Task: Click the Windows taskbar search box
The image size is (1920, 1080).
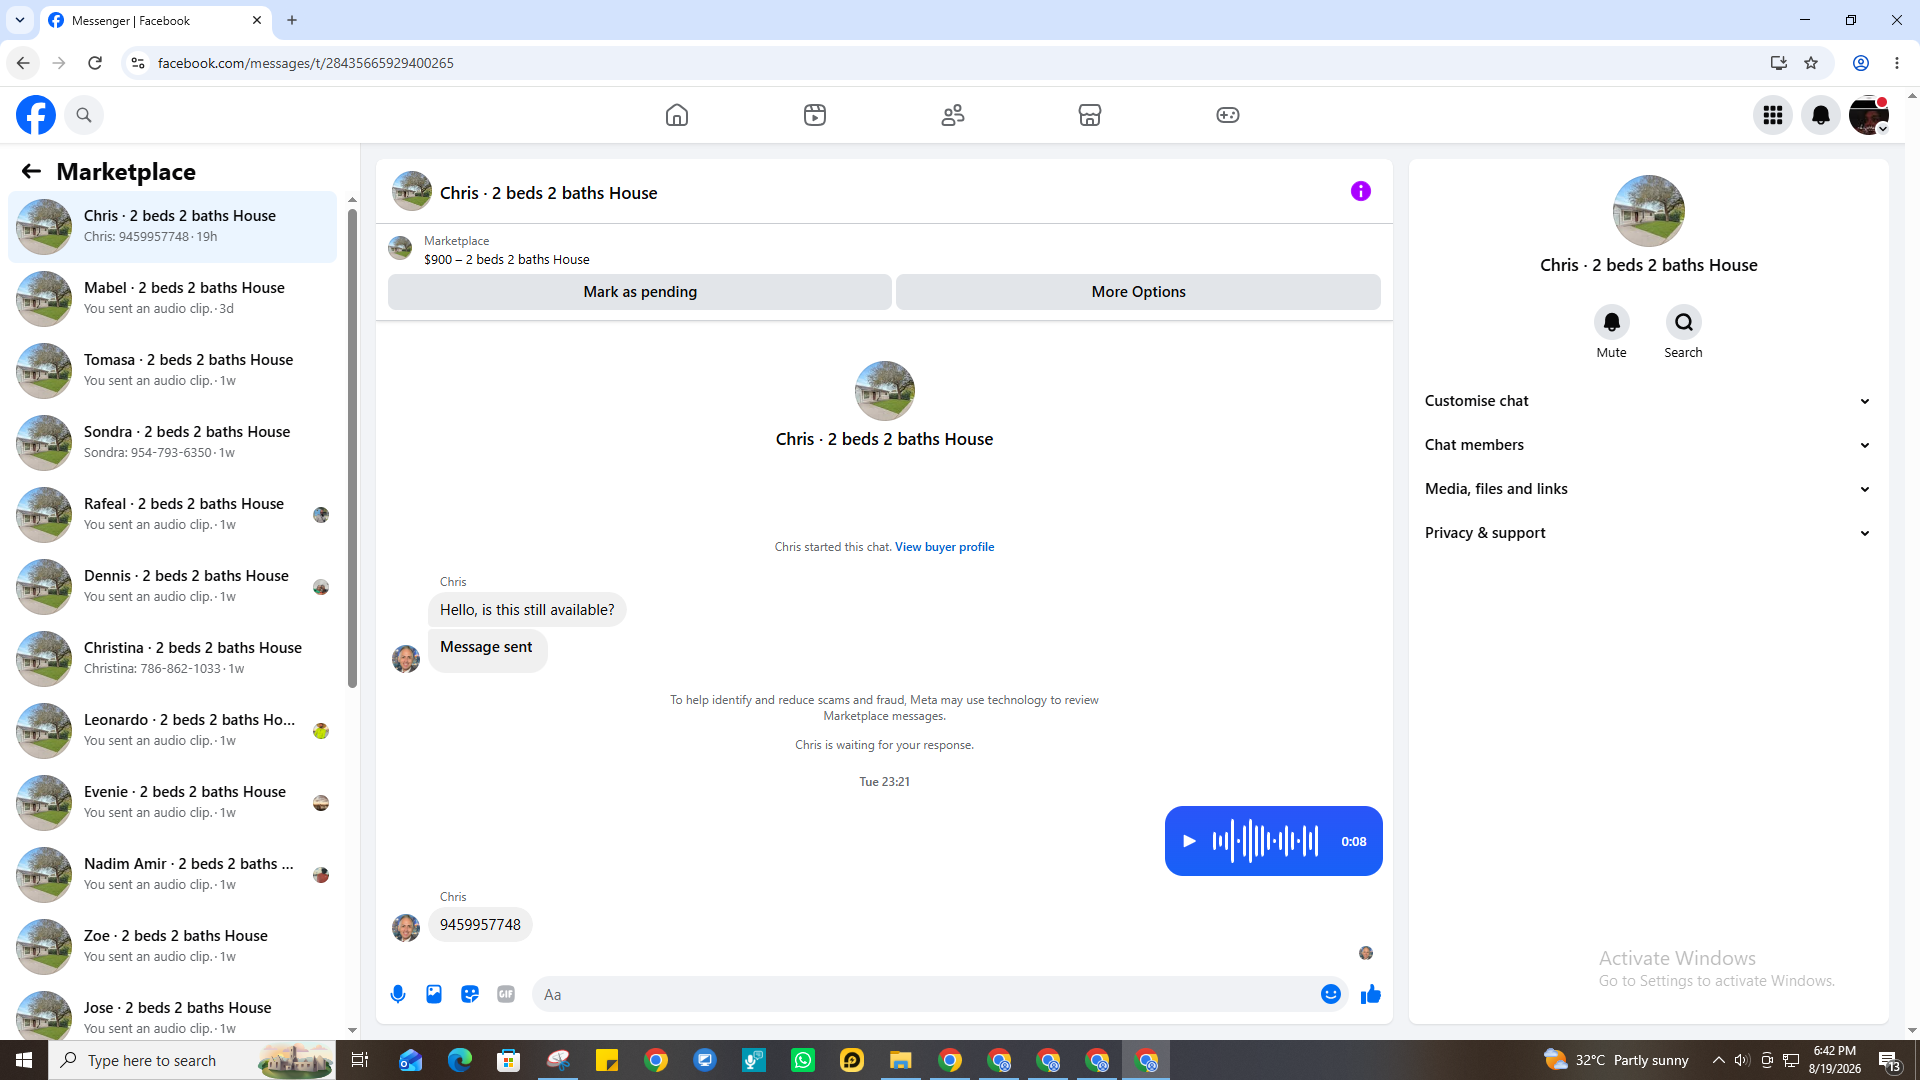Action: click(x=192, y=1060)
